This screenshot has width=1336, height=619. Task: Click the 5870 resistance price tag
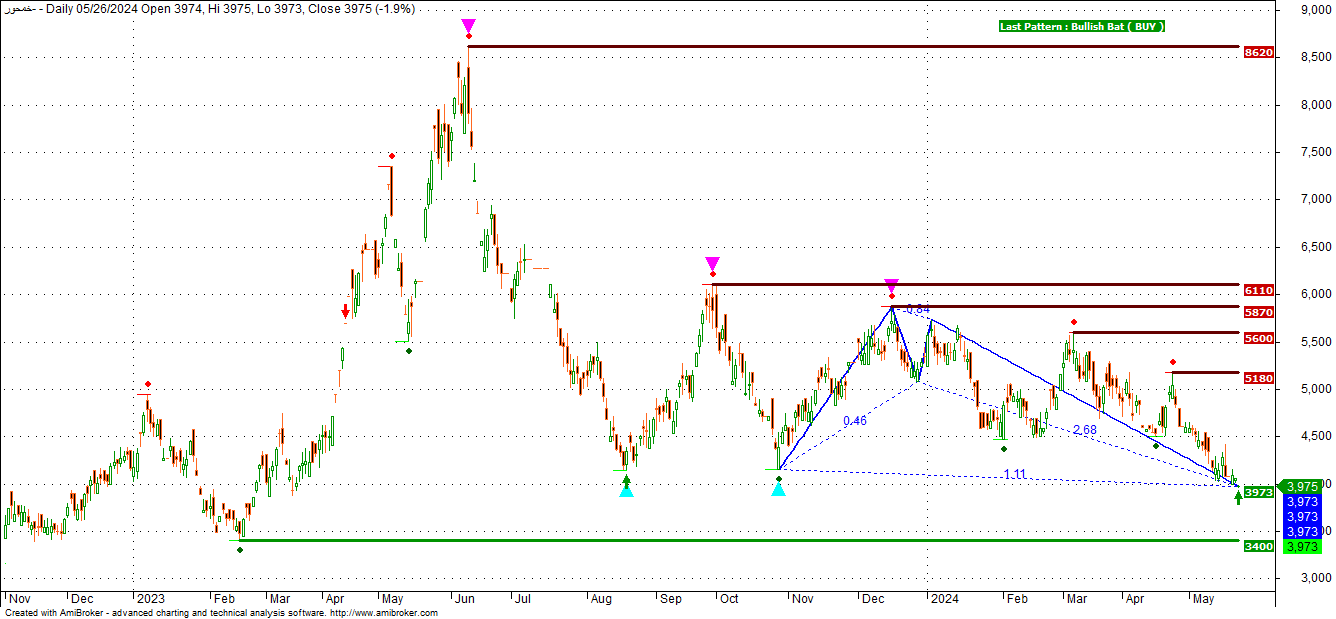[1259, 312]
